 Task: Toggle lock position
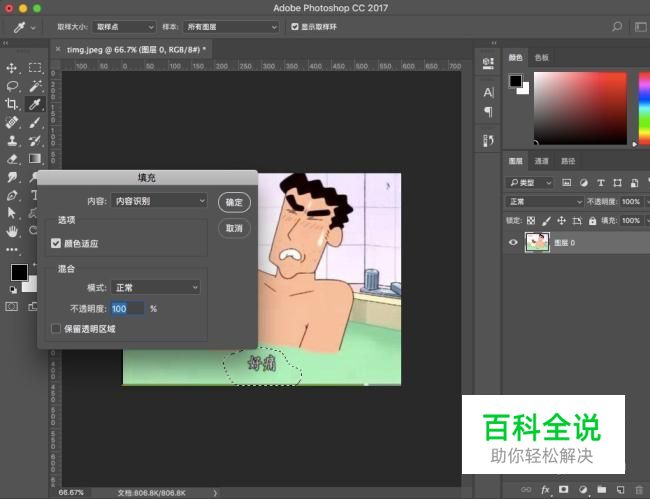tap(561, 220)
